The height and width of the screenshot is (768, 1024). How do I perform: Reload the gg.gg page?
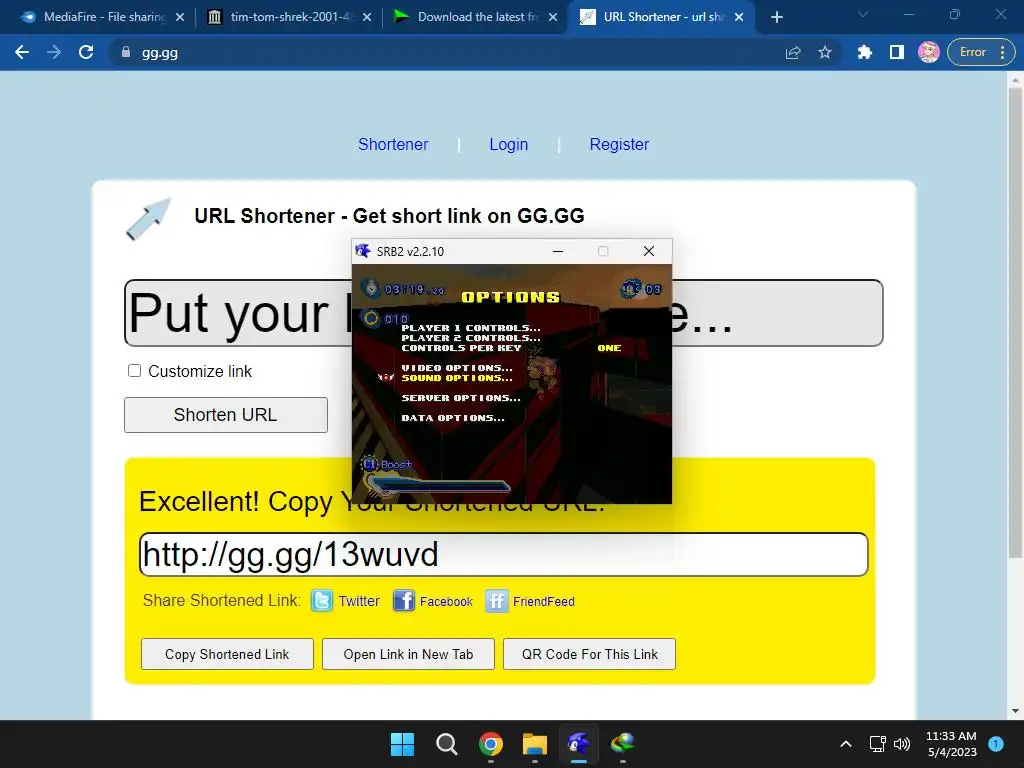[86, 52]
